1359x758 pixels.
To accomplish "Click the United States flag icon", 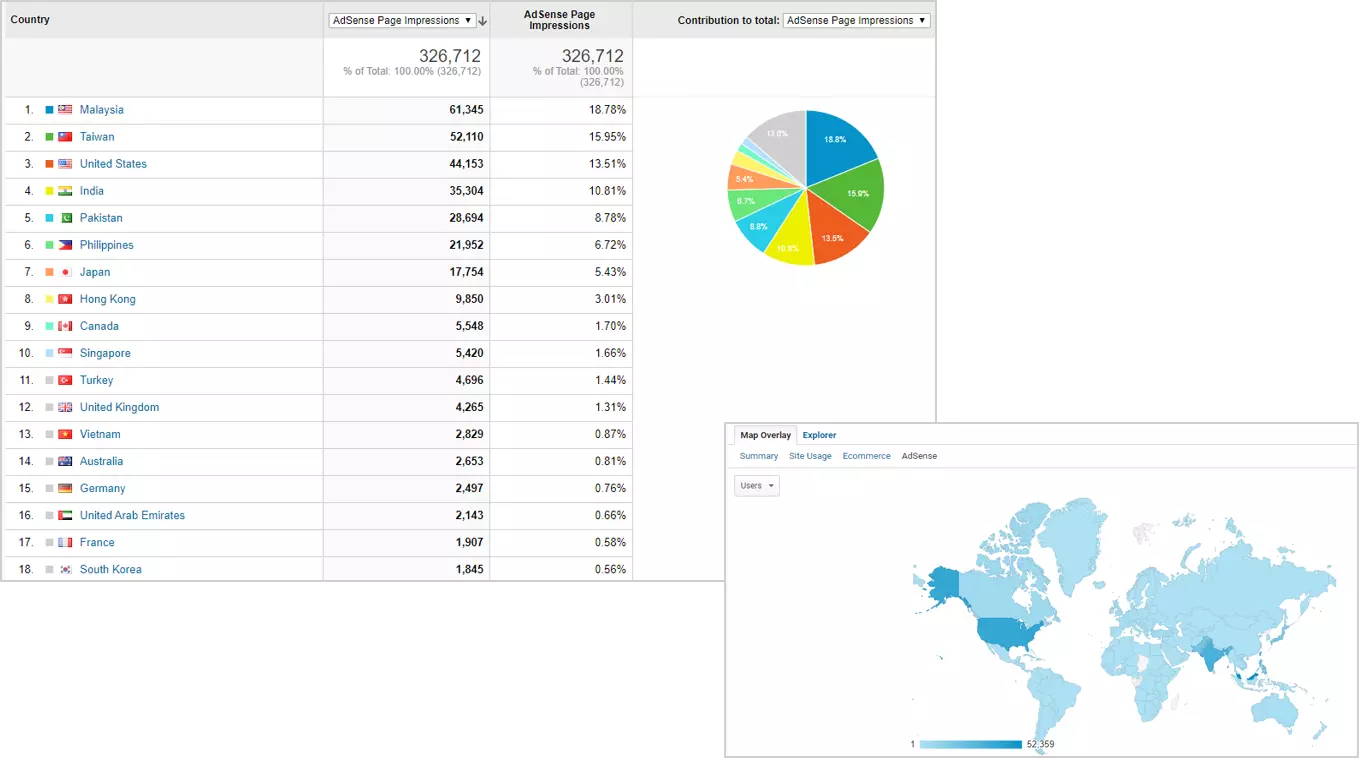I will point(65,164).
